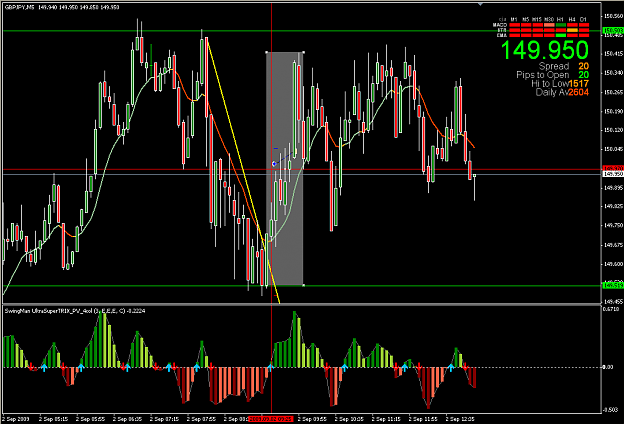Viewport: 625px width, 425px height.
Task: Click the 150.190 price scale value
Action: (x=614, y=111)
